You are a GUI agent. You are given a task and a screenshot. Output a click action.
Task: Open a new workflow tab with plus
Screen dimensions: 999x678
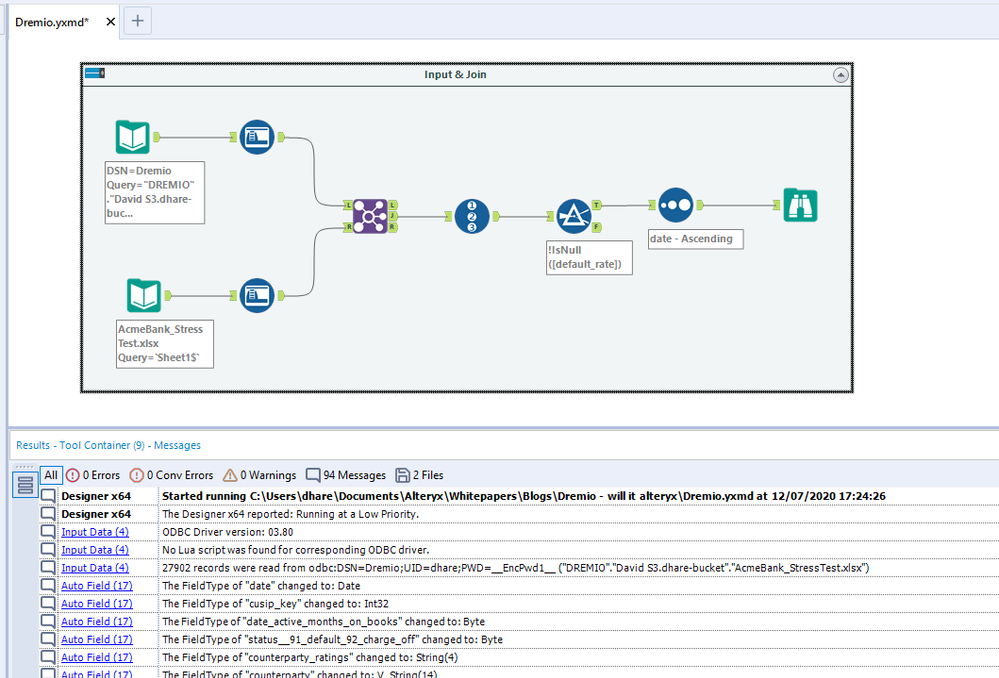click(x=138, y=21)
